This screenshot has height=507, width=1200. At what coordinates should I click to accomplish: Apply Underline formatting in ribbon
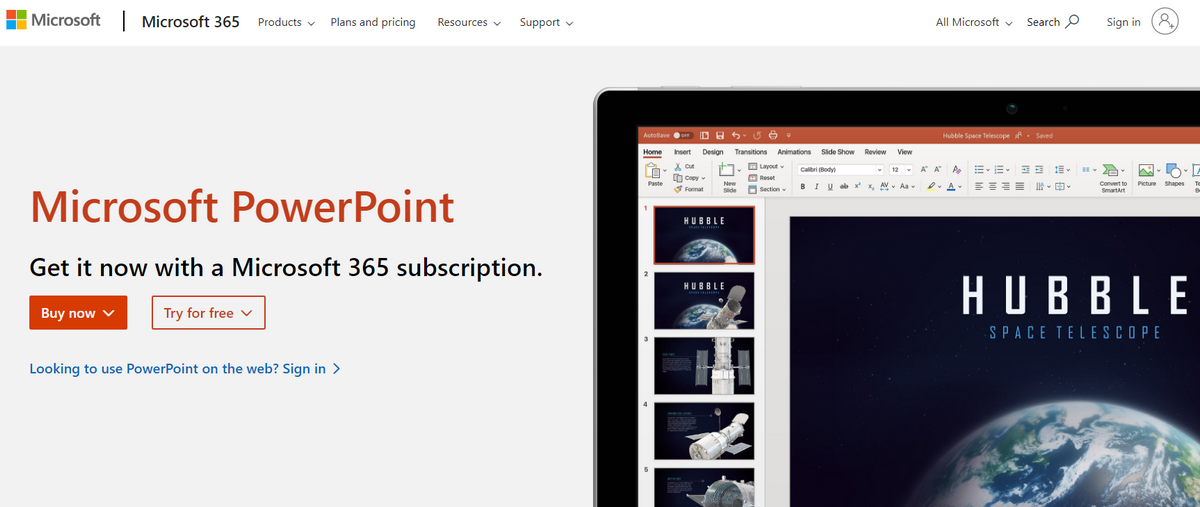pyautogui.click(x=830, y=186)
